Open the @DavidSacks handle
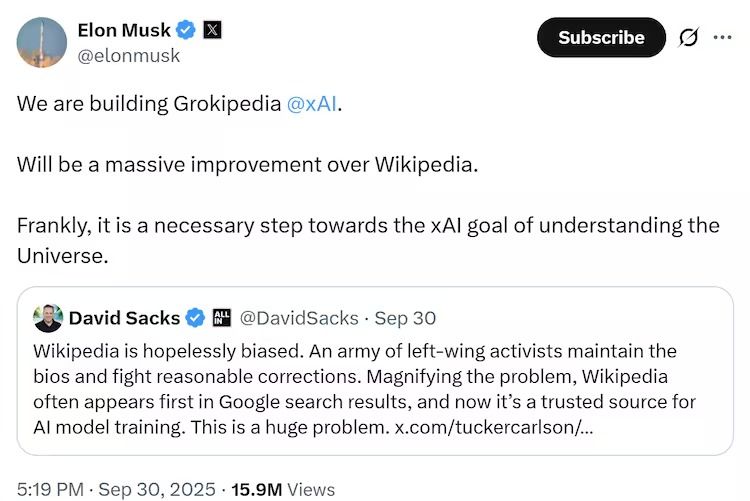 [x=298, y=318]
